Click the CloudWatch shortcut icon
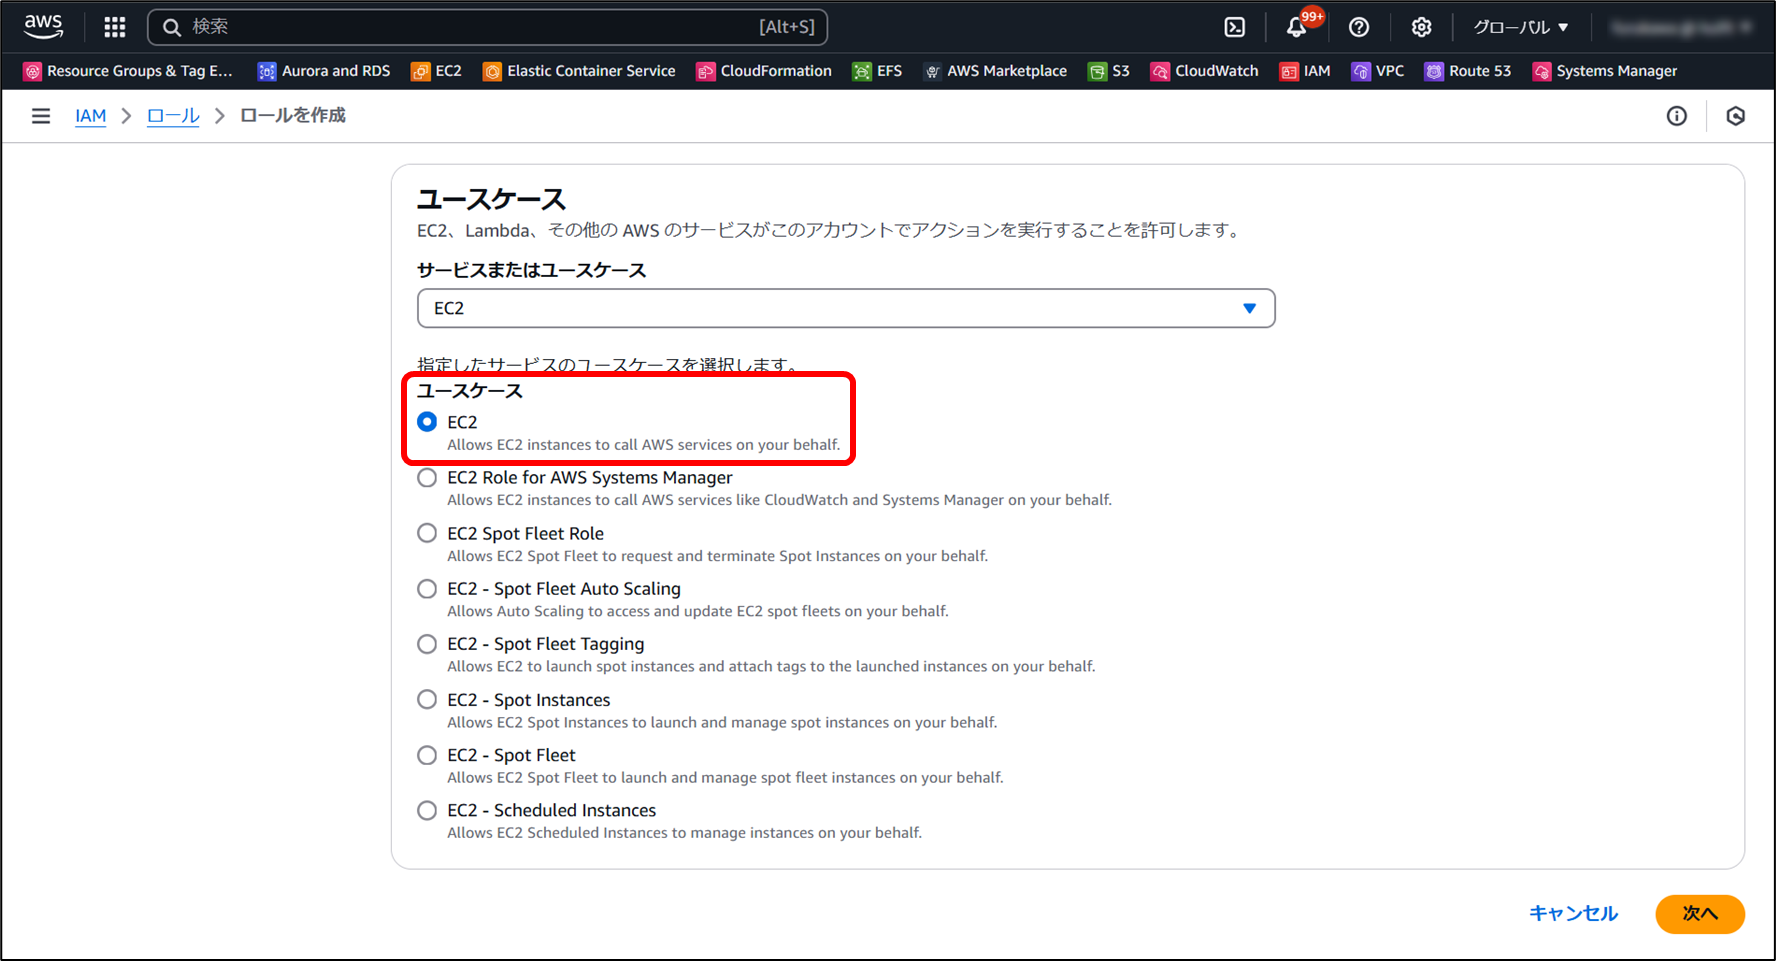 coord(1160,71)
